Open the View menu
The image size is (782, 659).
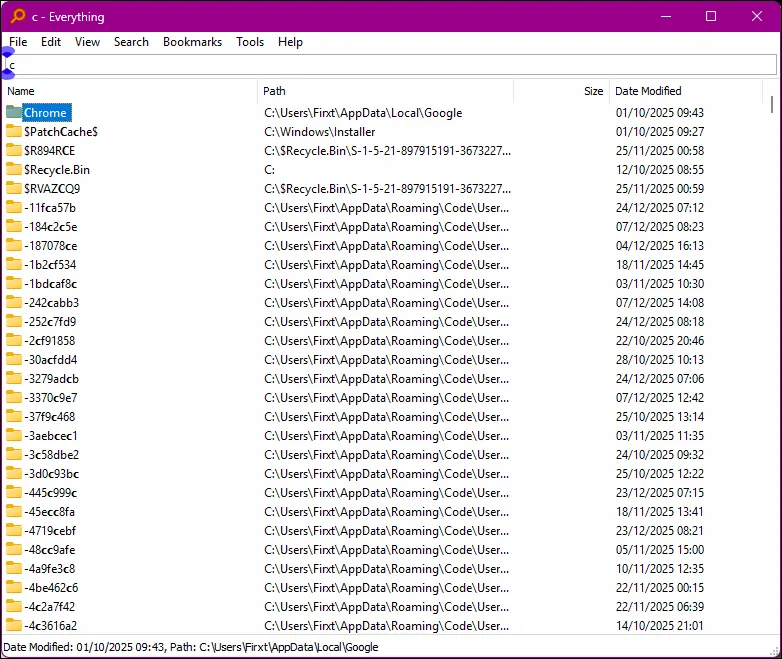(x=87, y=42)
